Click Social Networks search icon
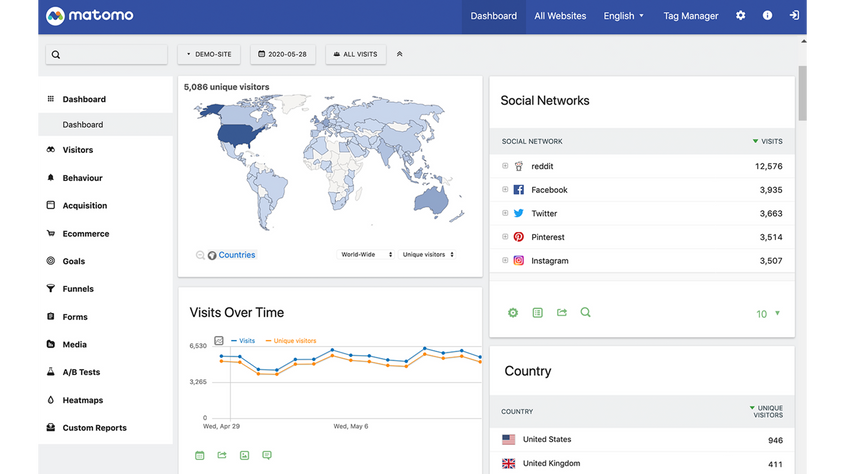Viewport: 844px width, 474px height. click(x=586, y=313)
